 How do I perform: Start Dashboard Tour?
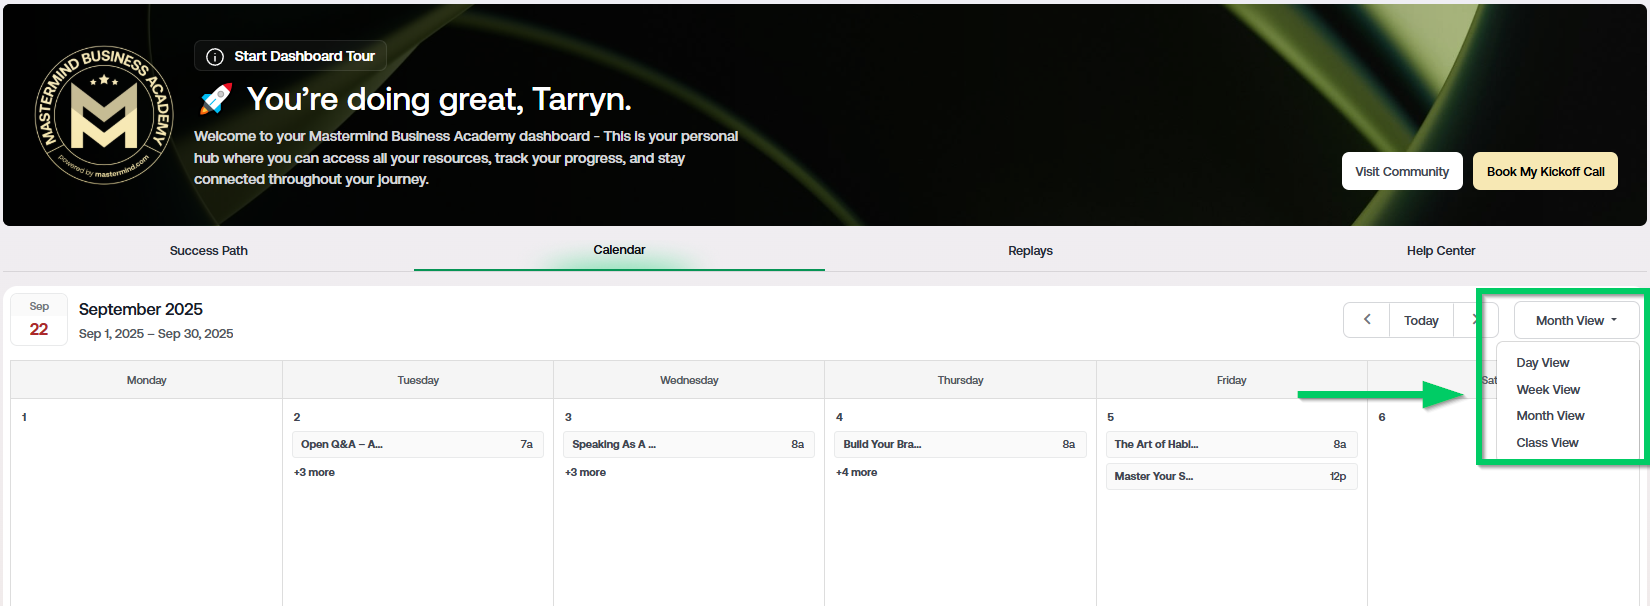pos(290,56)
